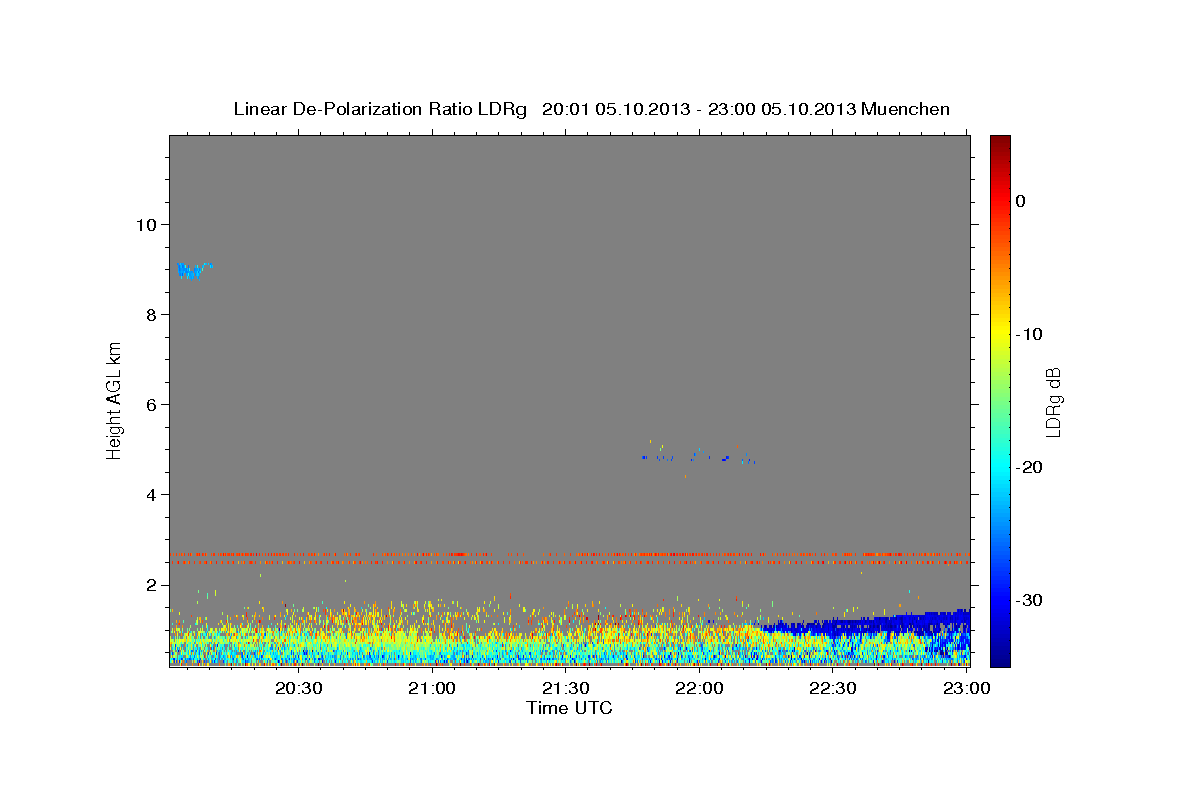Click the colorbar value 0
Viewport: 1200px width, 800px height.
pos(1020,201)
